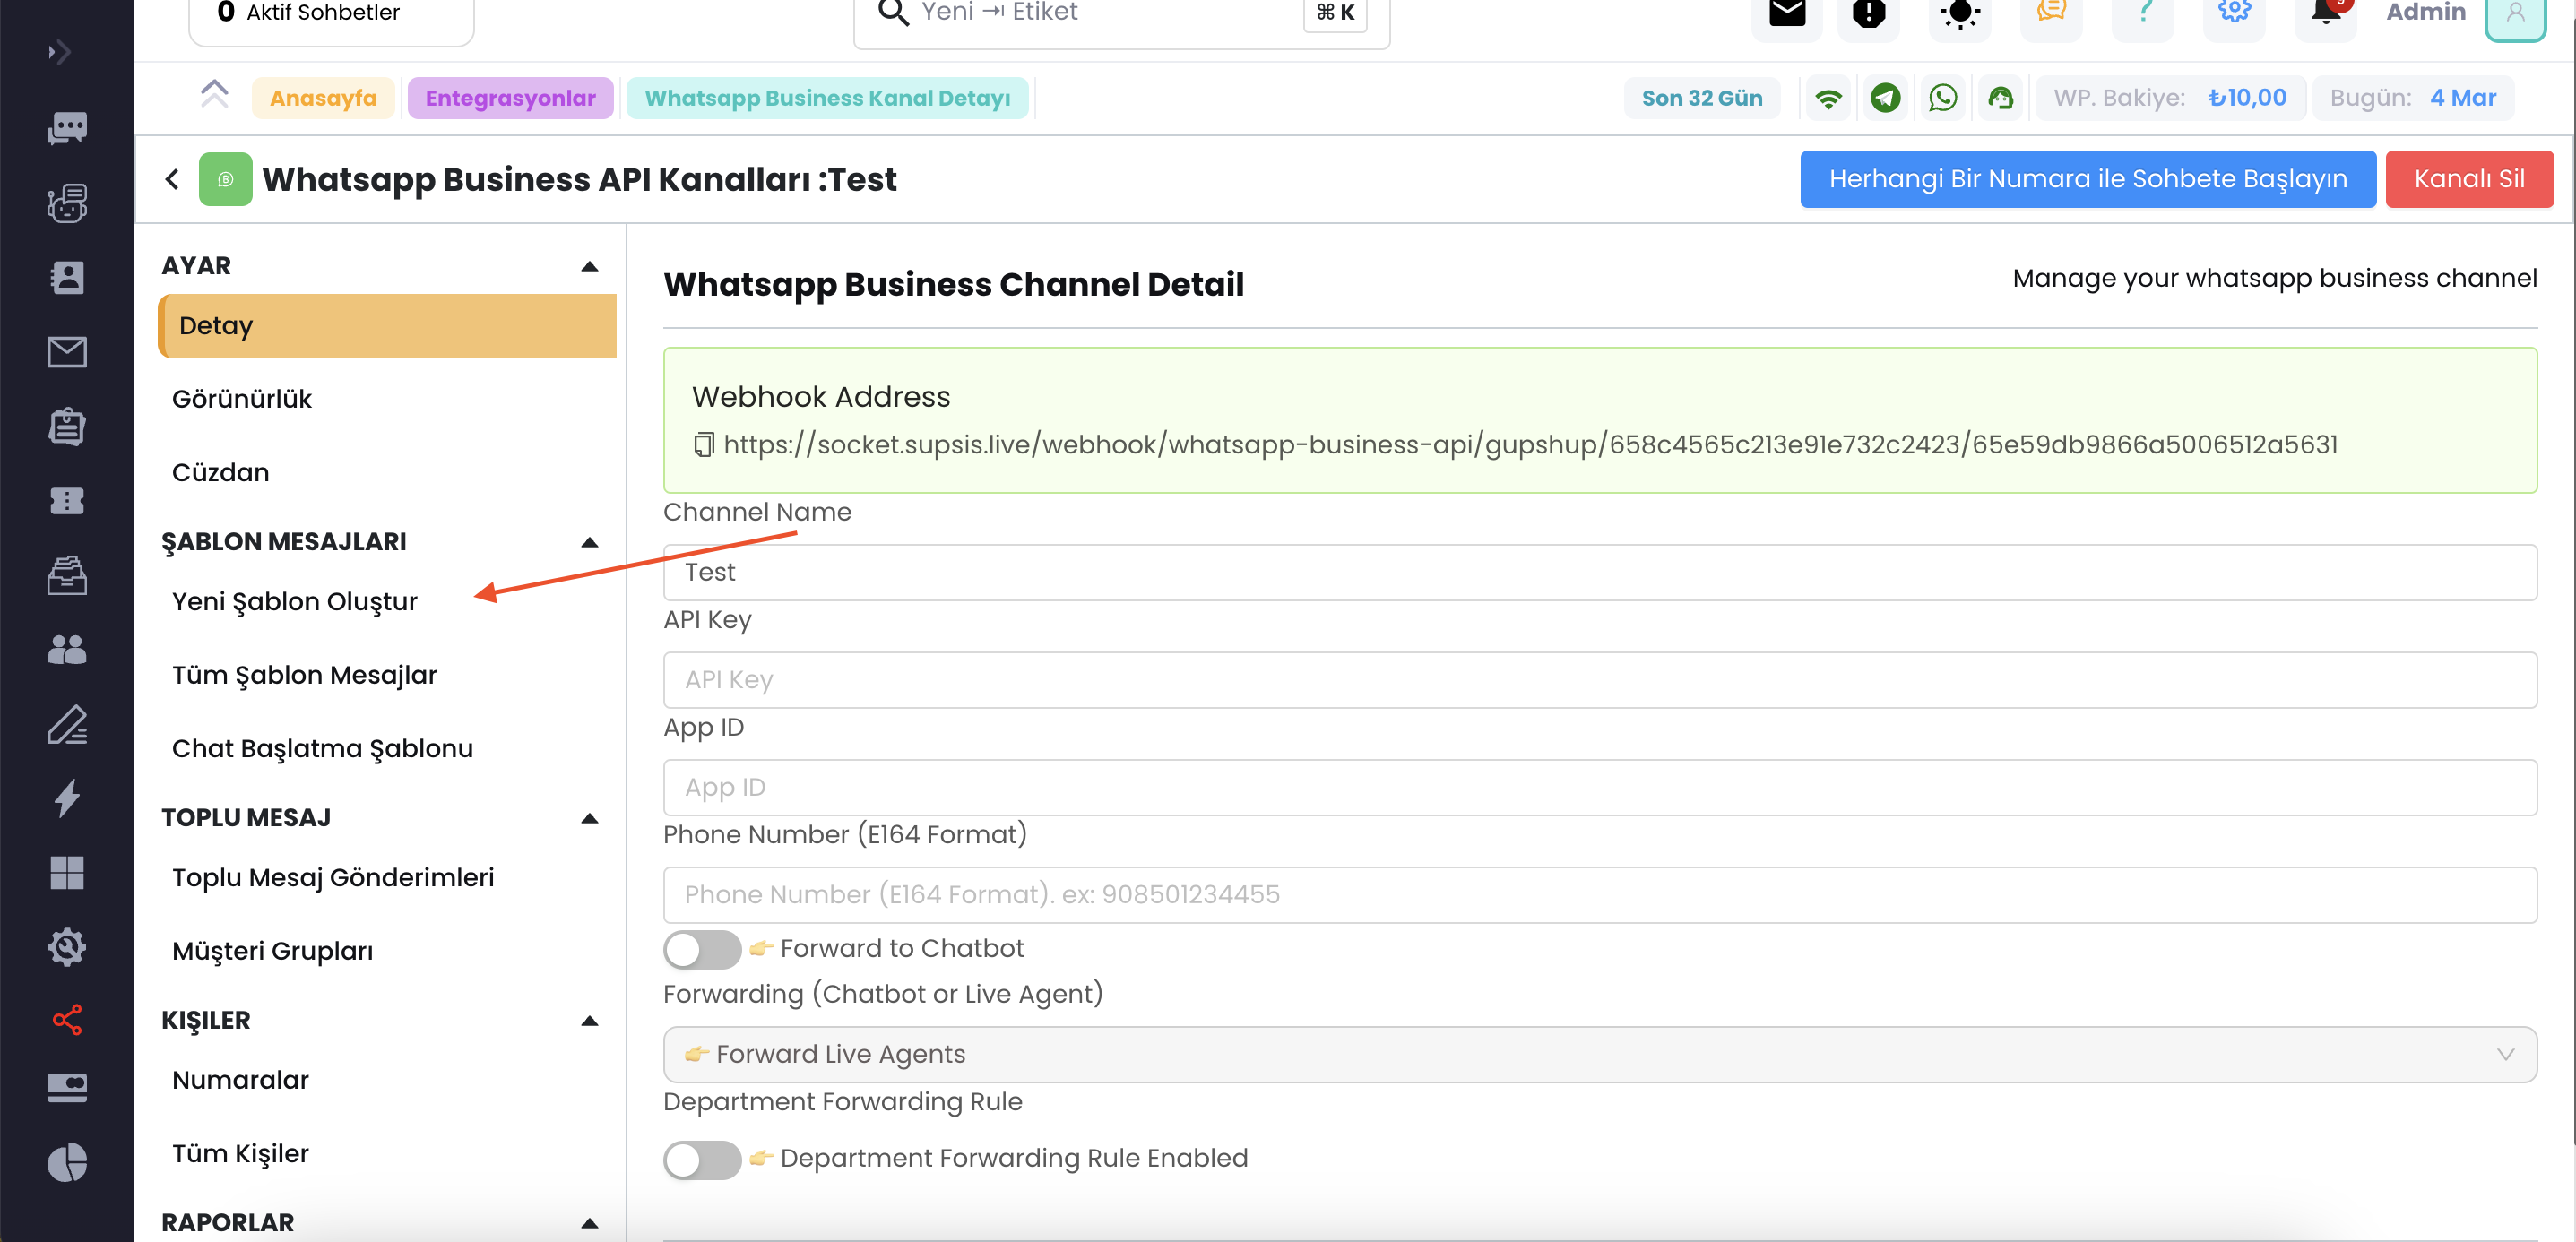Open the Forward Live Agents dropdown
Viewport: 2576px width, 1242px height.
(1600, 1054)
